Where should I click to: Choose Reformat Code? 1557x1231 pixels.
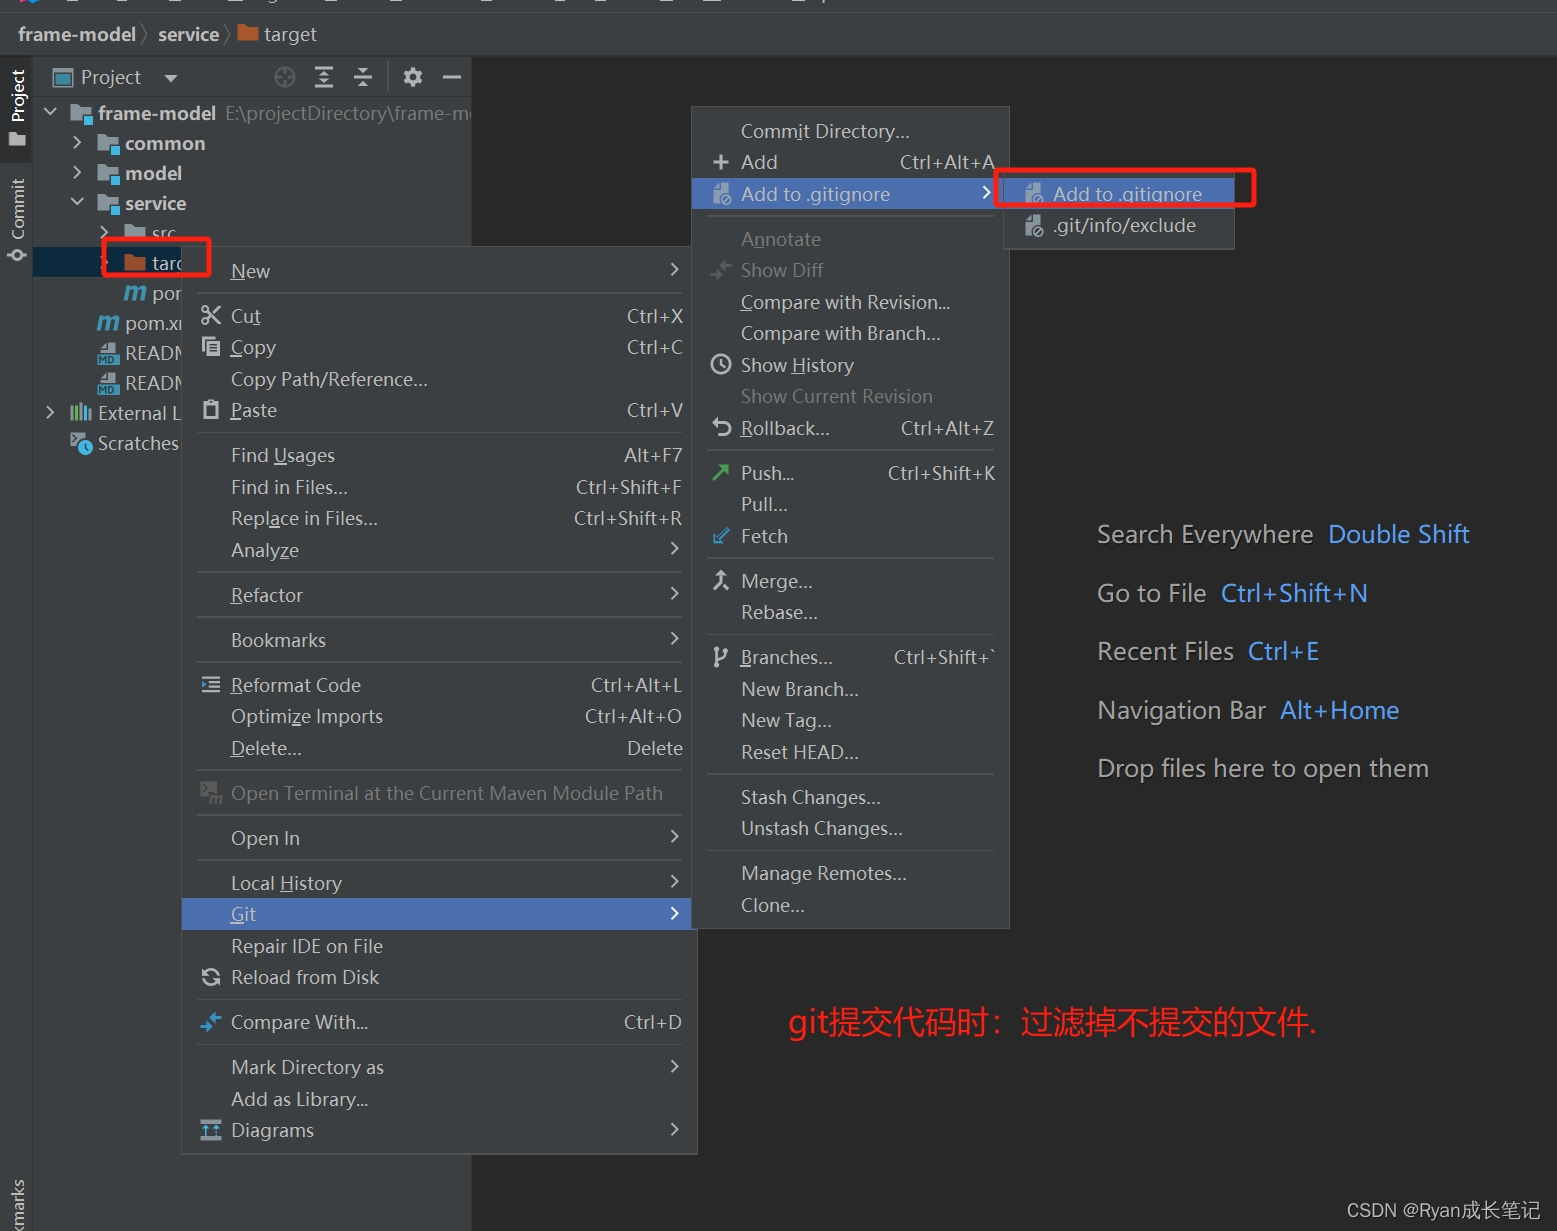point(439,685)
